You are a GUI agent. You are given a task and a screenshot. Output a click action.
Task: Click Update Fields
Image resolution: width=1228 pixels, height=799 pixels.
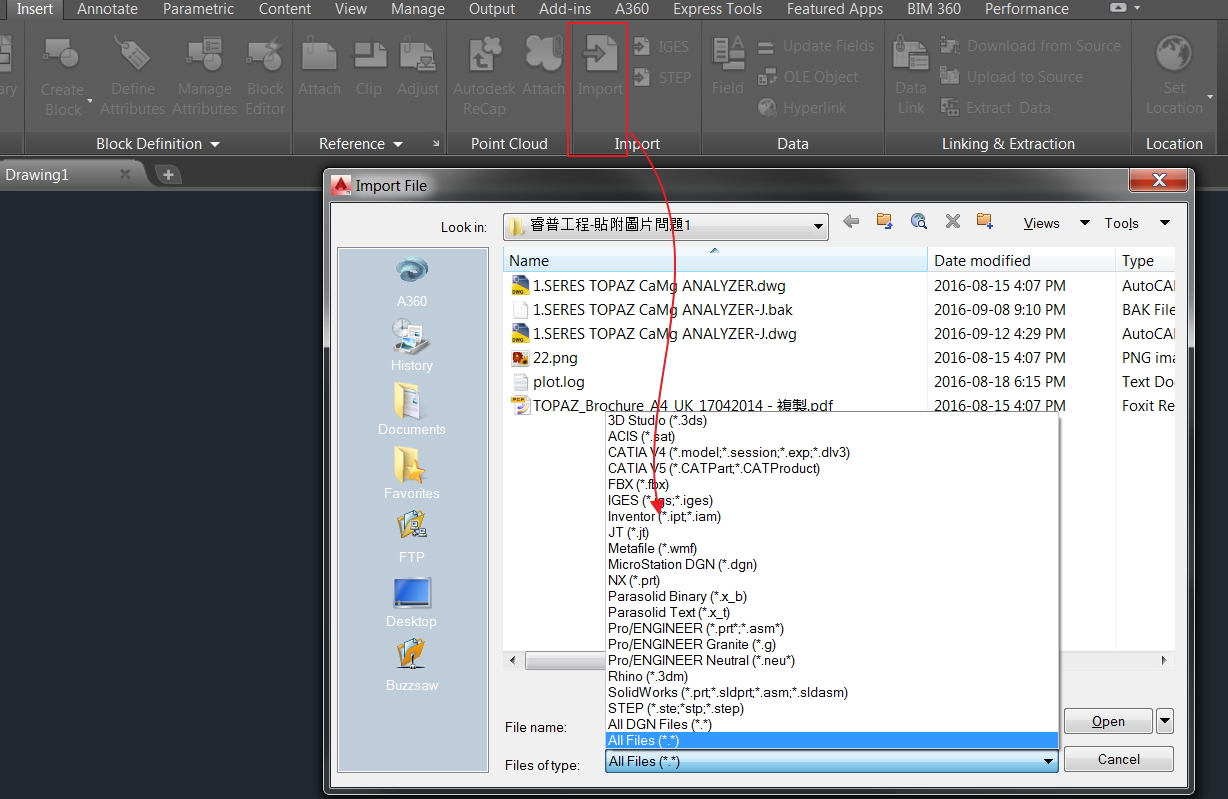tap(815, 46)
